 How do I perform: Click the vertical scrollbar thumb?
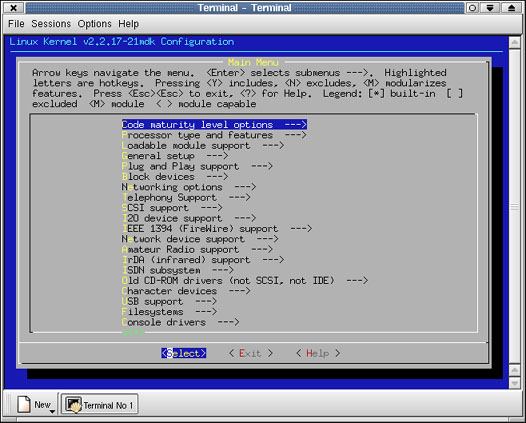(x=514, y=206)
